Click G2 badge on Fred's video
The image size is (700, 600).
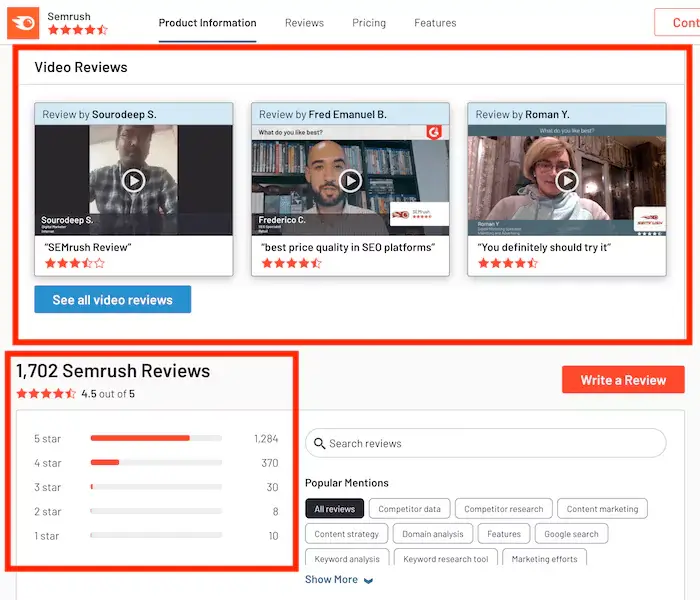point(434,132)
